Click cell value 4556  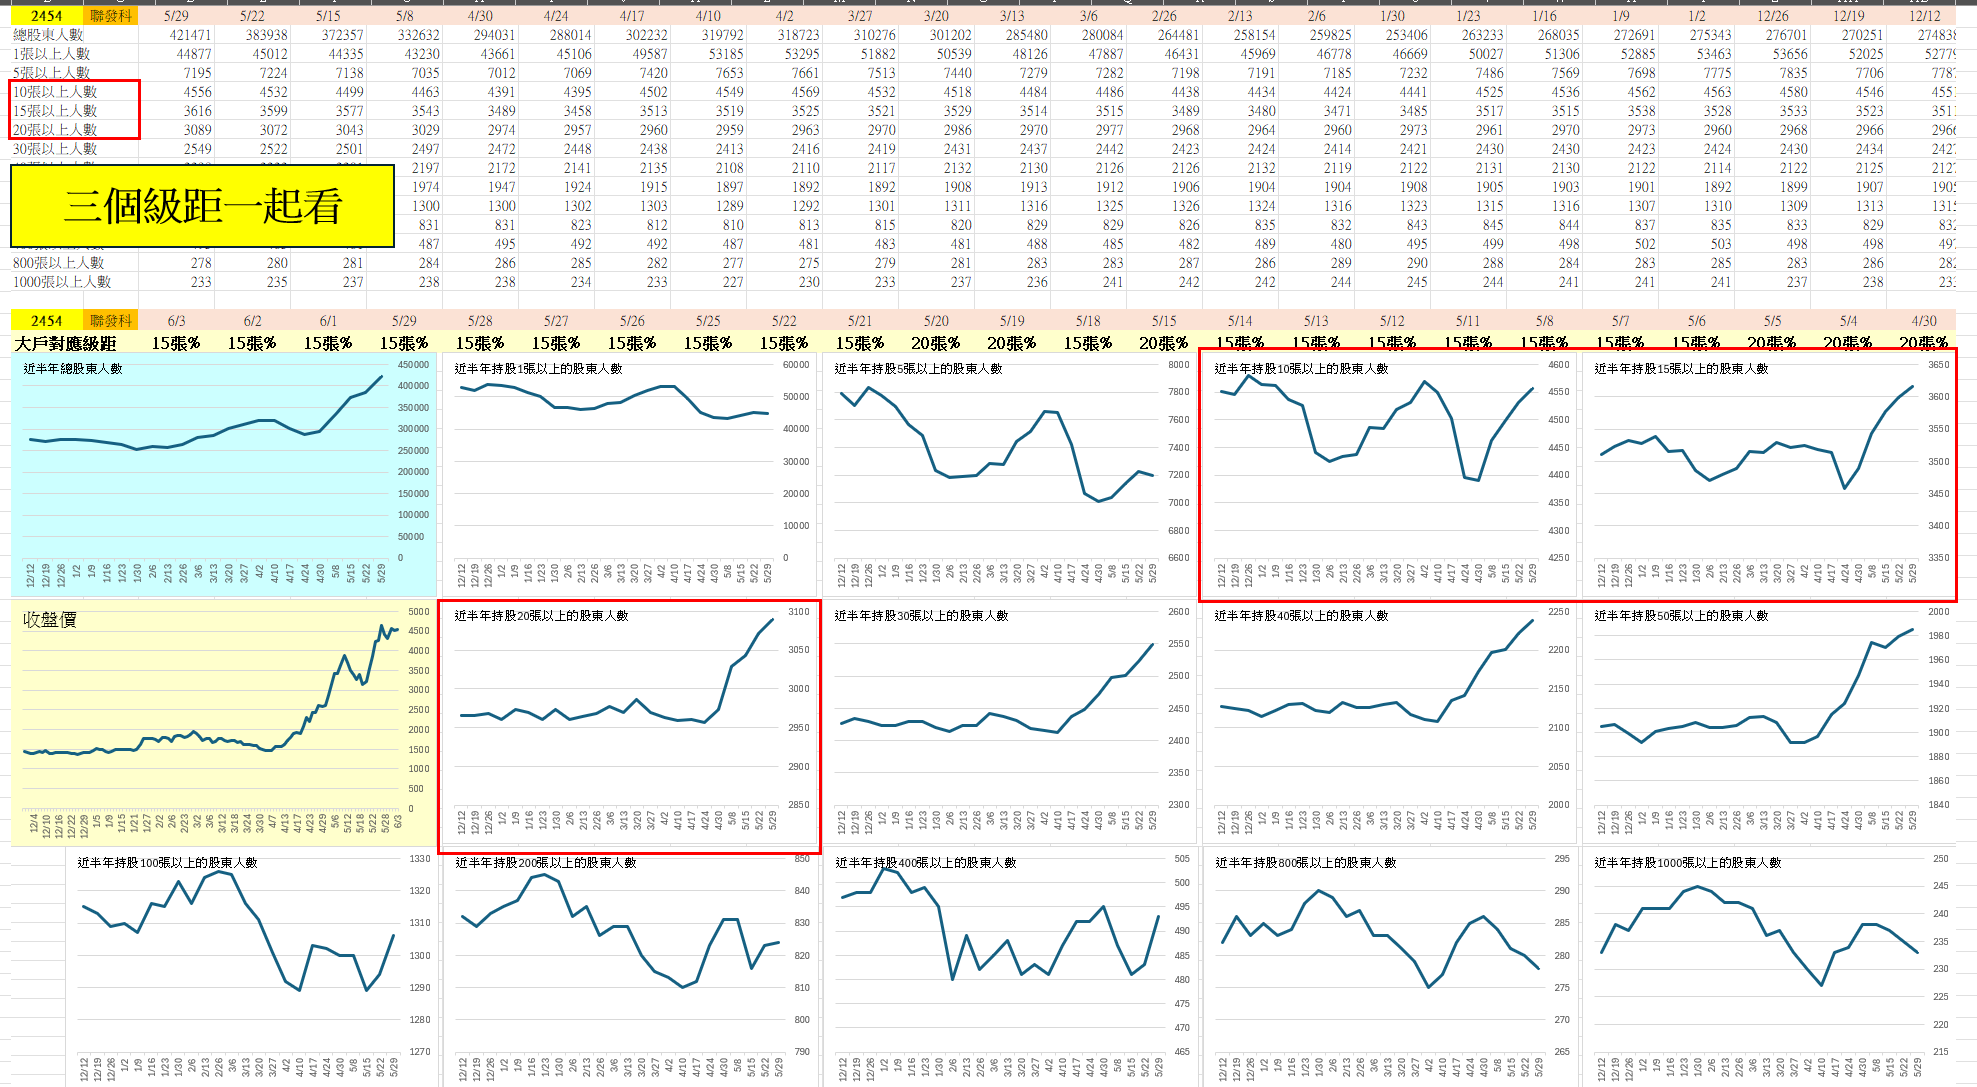197,92
